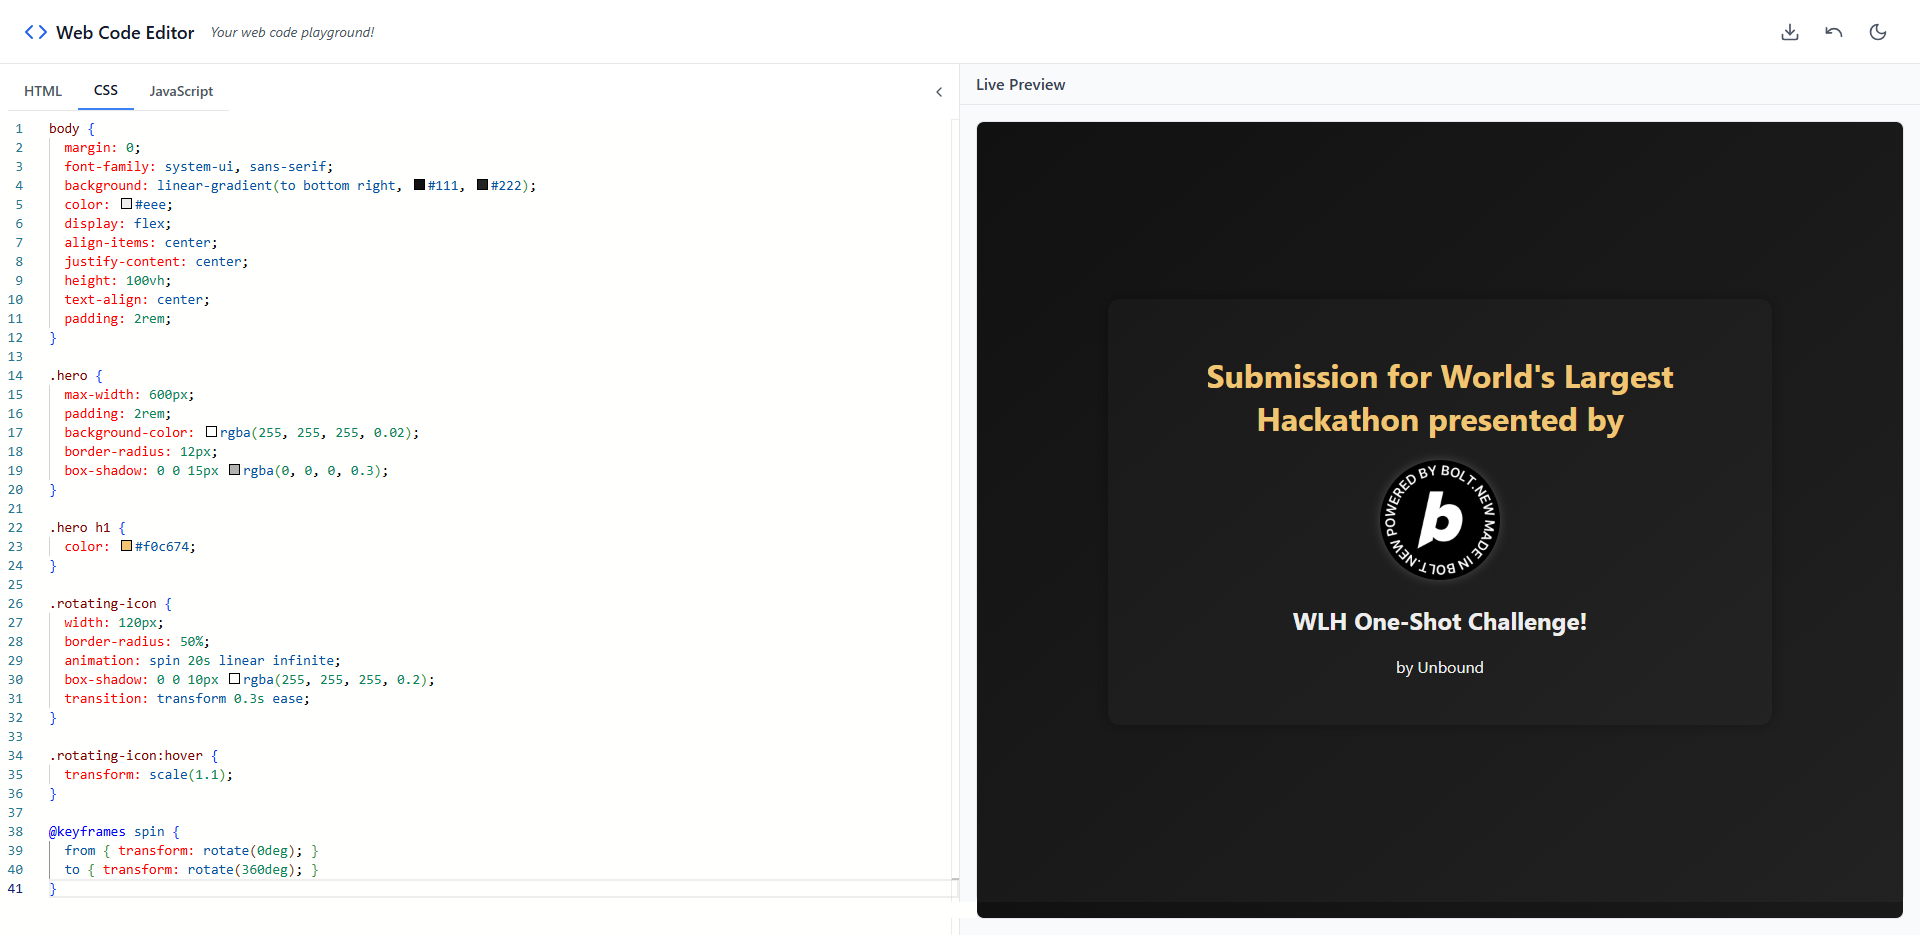
Task: Click the 'animation: spin 20s linear infinite;' line
Action: 203,660
